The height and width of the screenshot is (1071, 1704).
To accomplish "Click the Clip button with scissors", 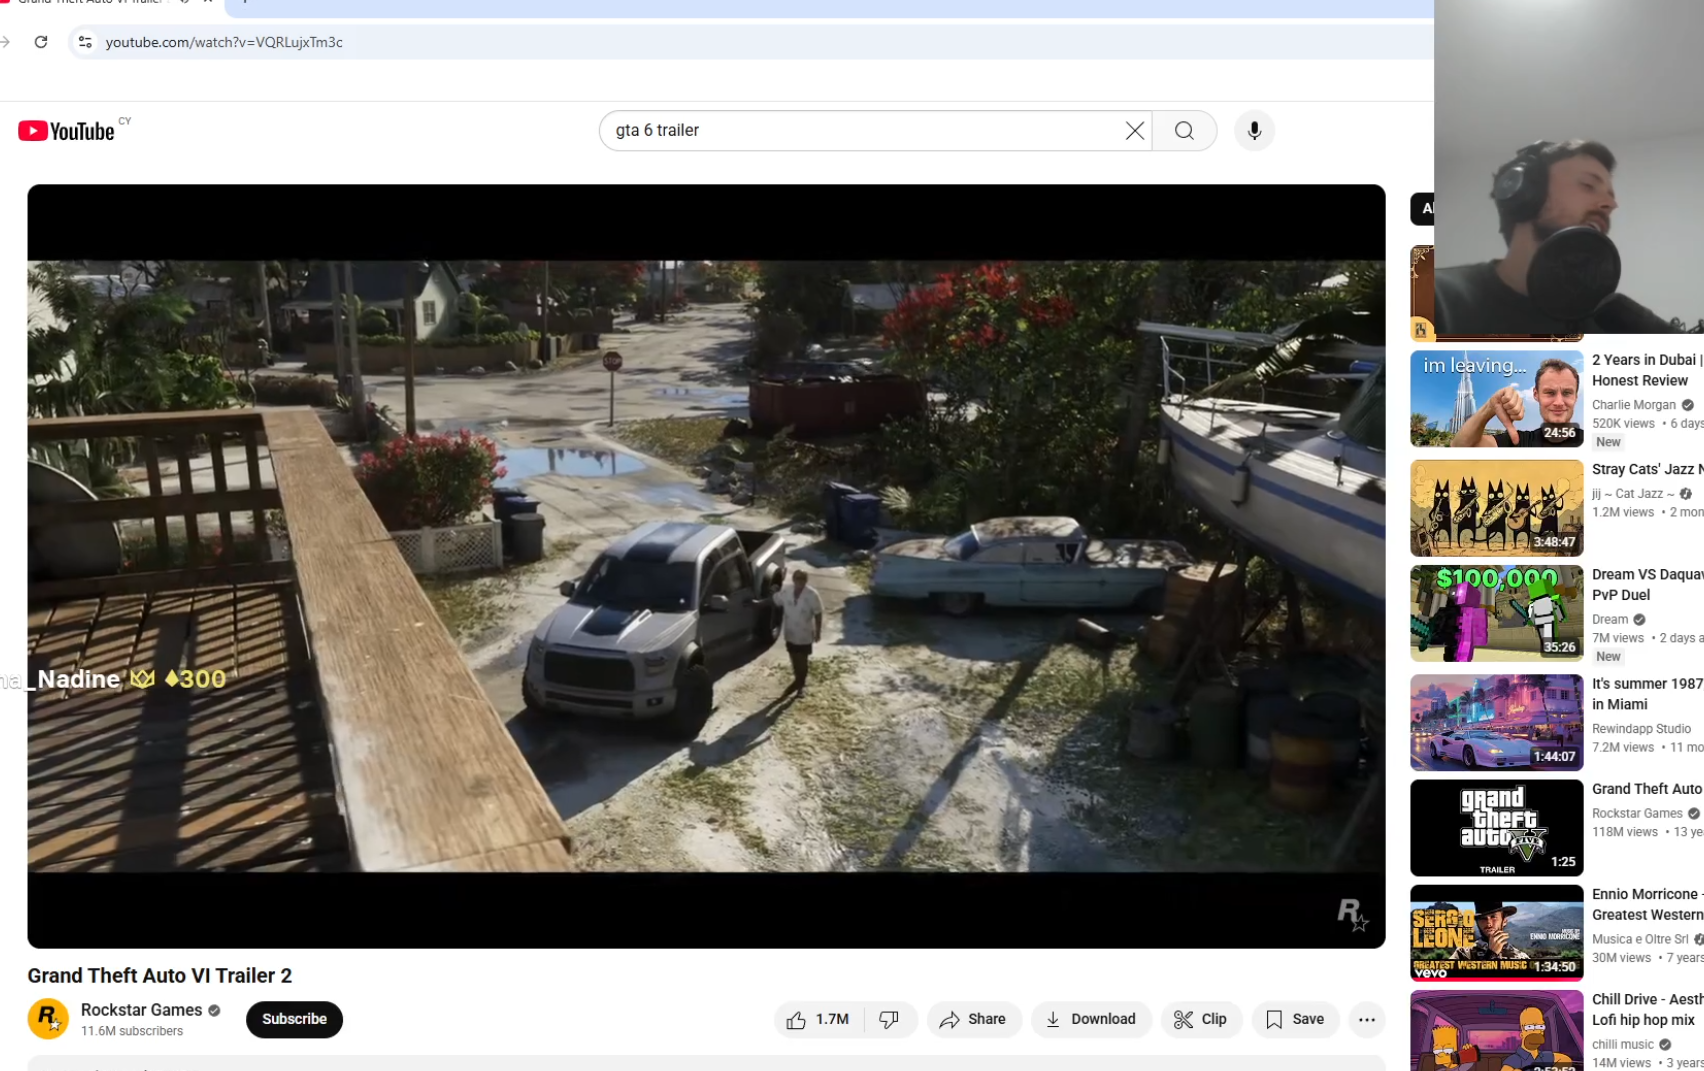I will click(x=1201, y=1019).
